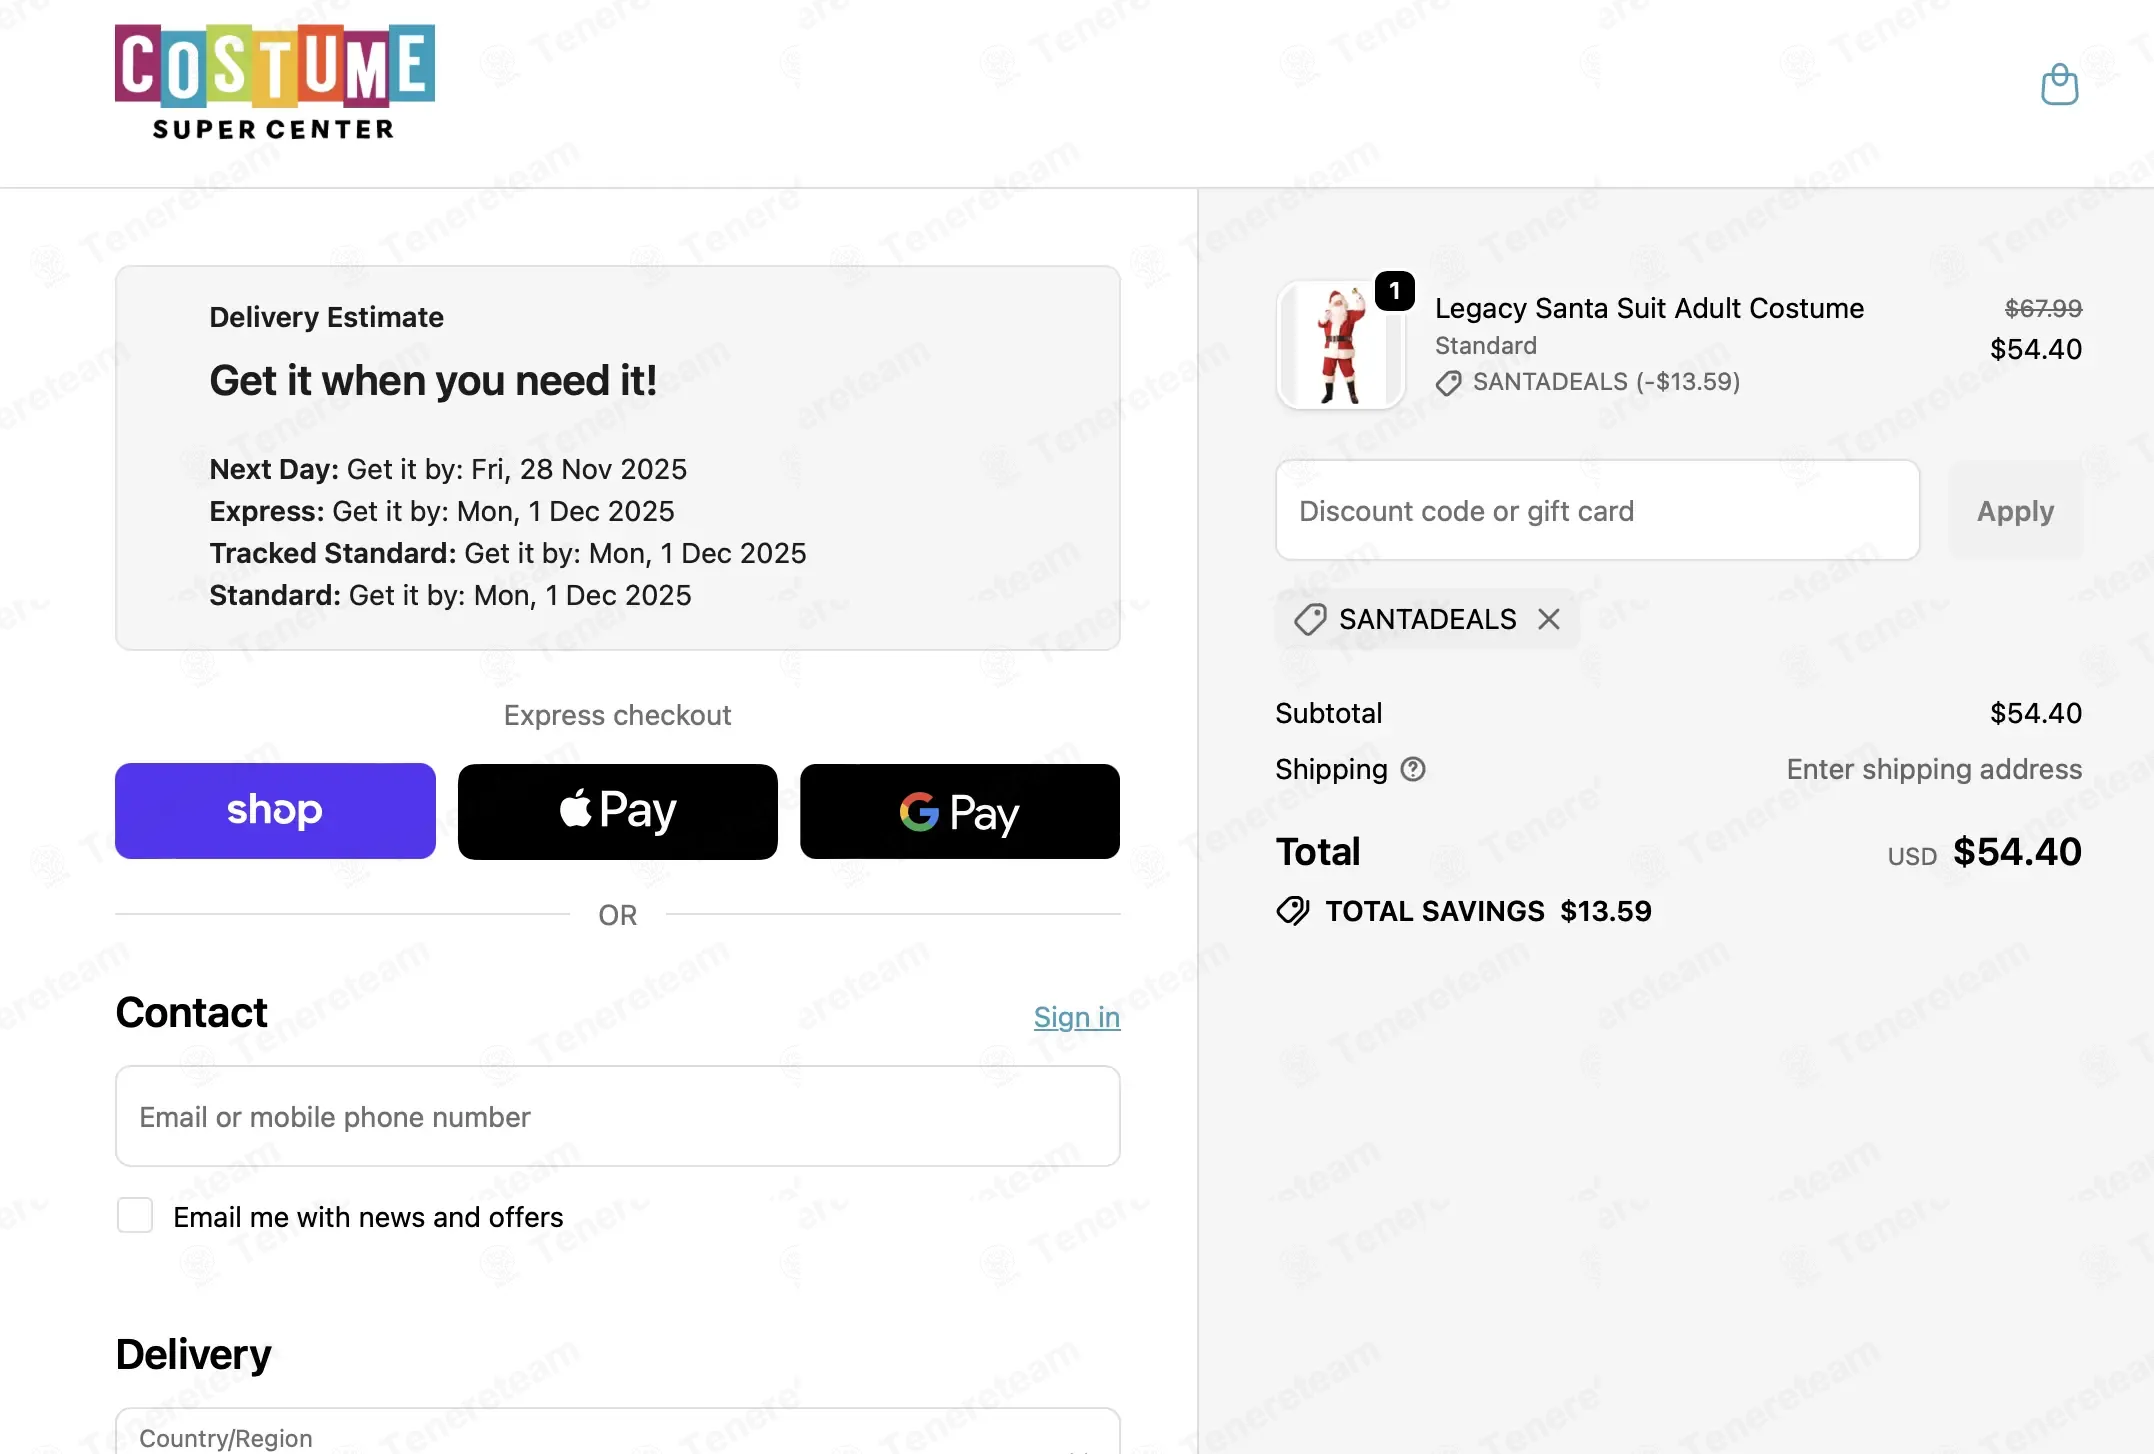Click the discount tag icon under product

1448,383
